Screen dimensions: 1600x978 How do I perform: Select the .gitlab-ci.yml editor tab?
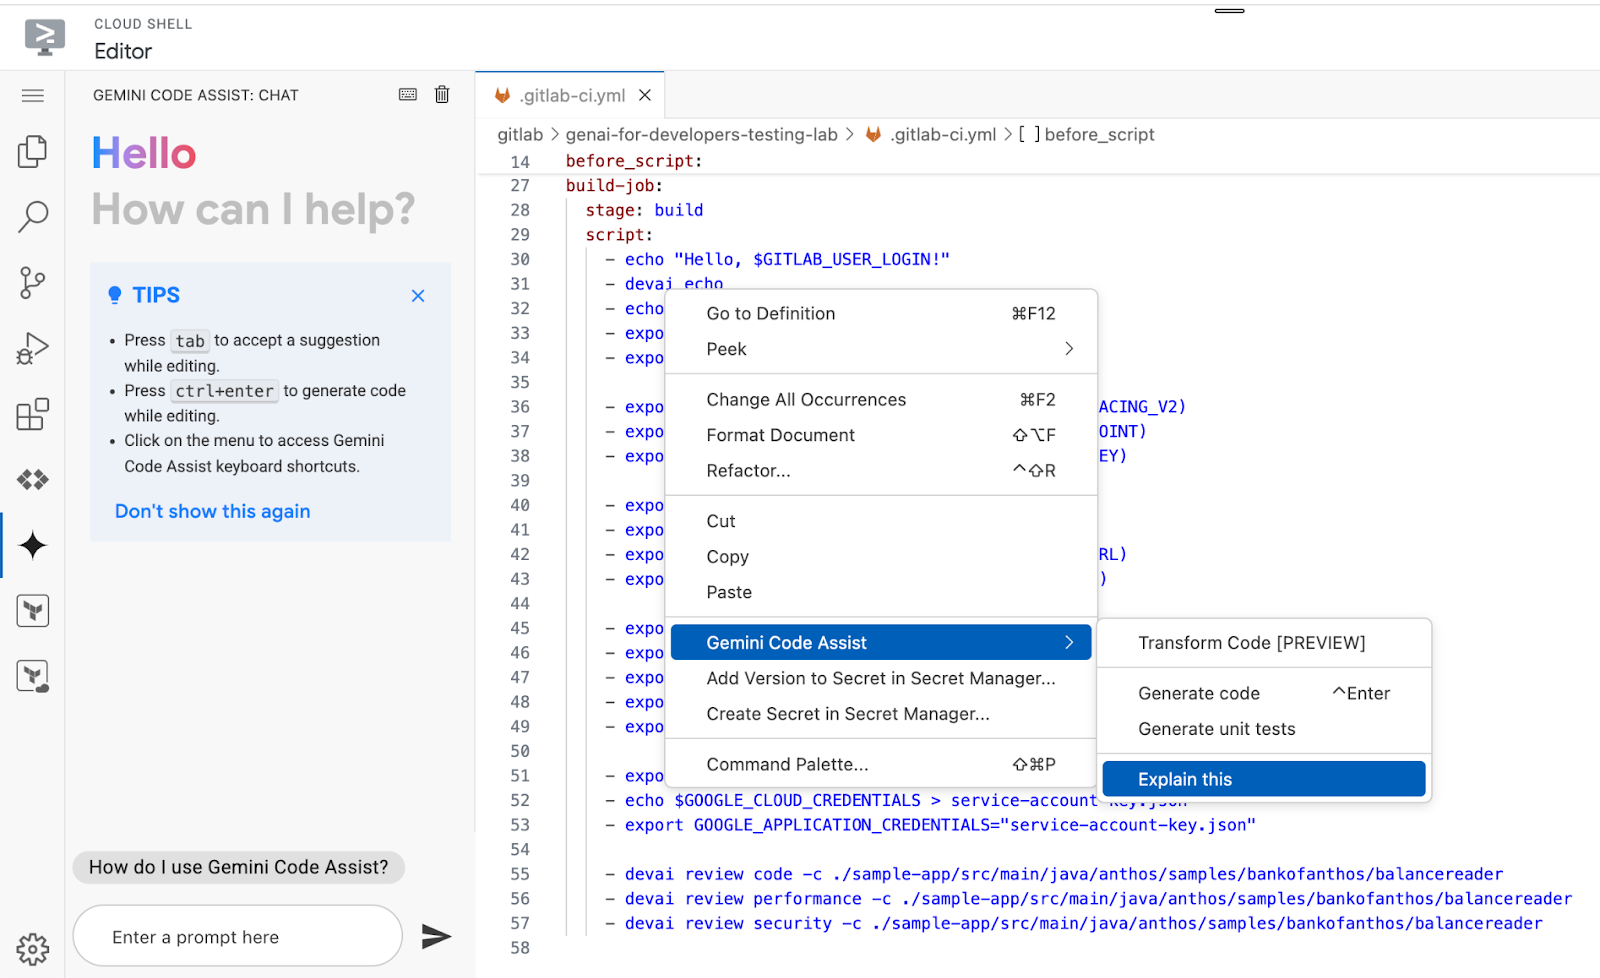click(570, 95)
